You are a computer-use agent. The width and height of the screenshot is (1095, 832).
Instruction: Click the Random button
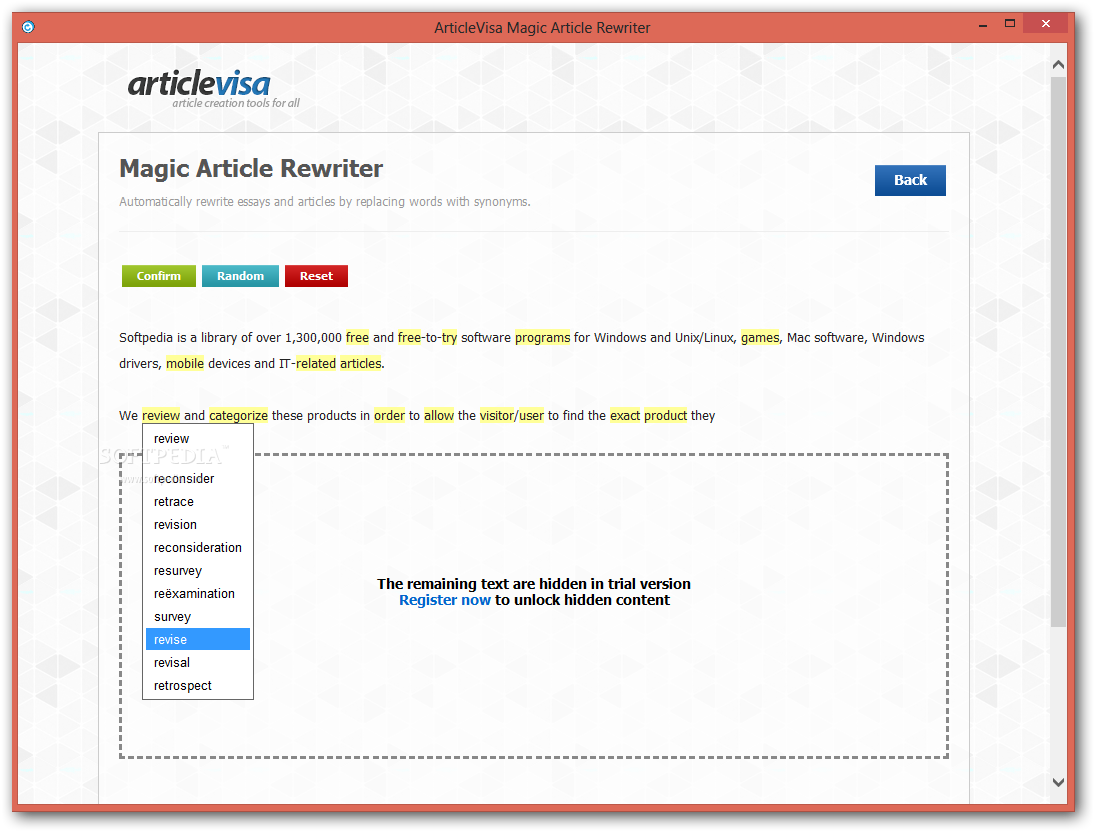pos(240,276)
